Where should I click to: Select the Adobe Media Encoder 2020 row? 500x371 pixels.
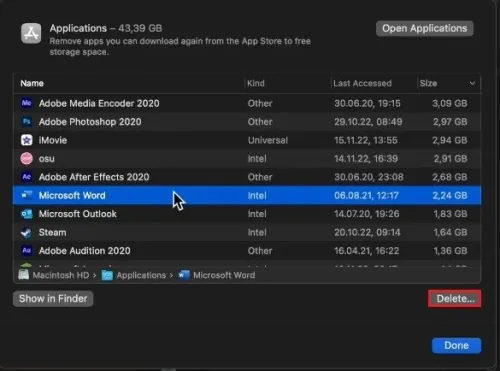[x=247, y=103]
